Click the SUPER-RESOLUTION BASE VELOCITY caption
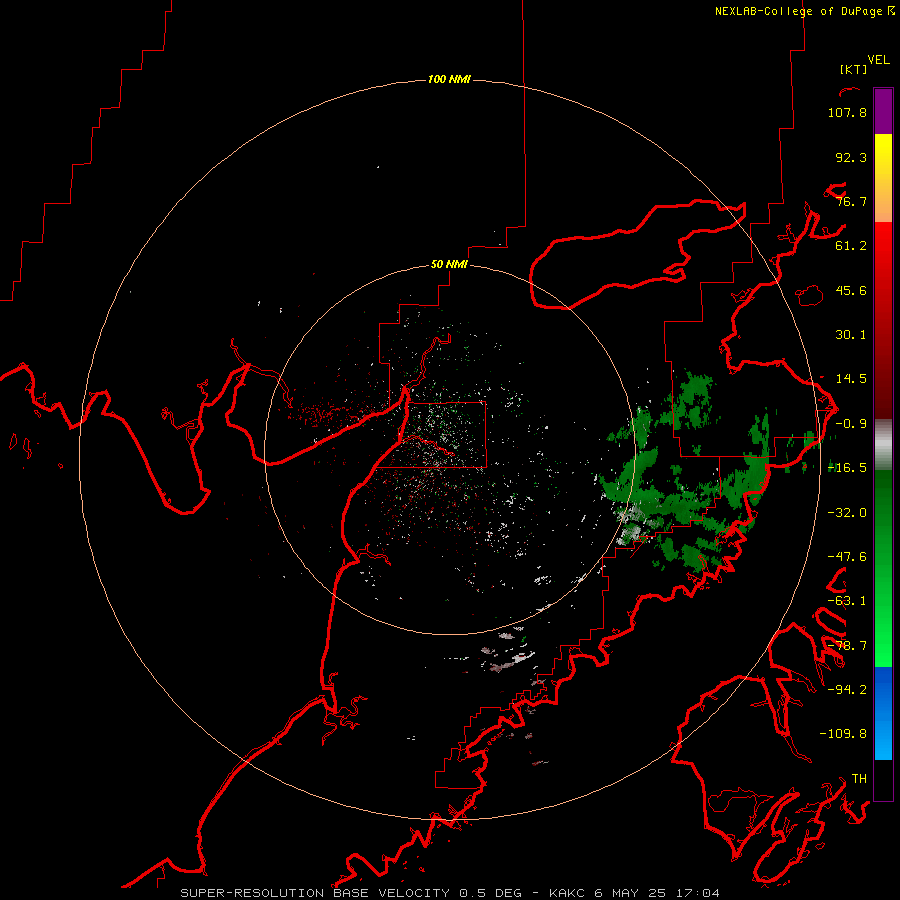 click(315, 893)
